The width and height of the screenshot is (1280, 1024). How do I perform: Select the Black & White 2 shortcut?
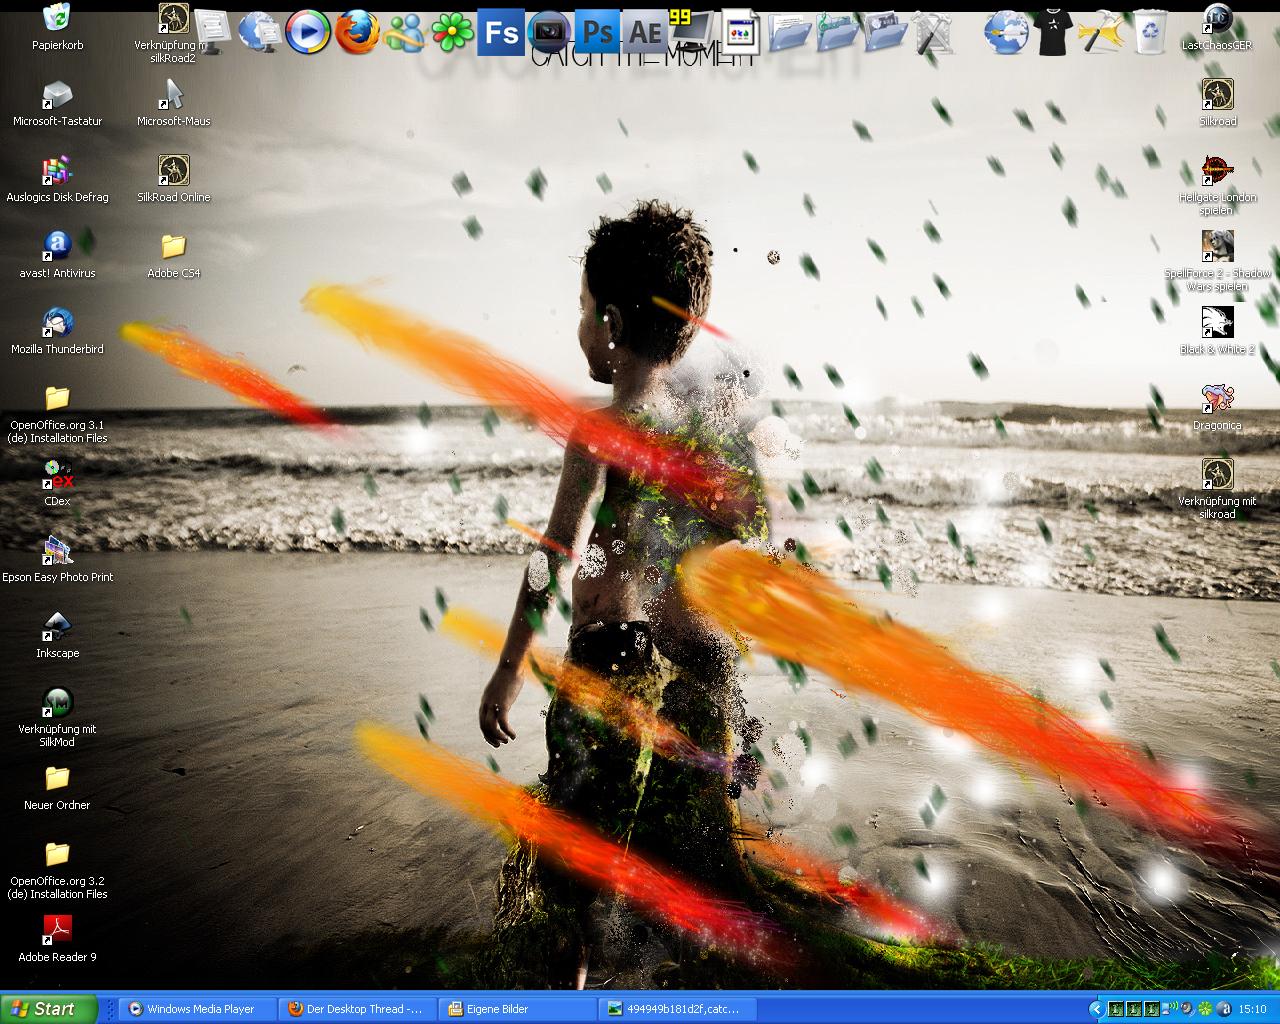[x=1217, y=324]
